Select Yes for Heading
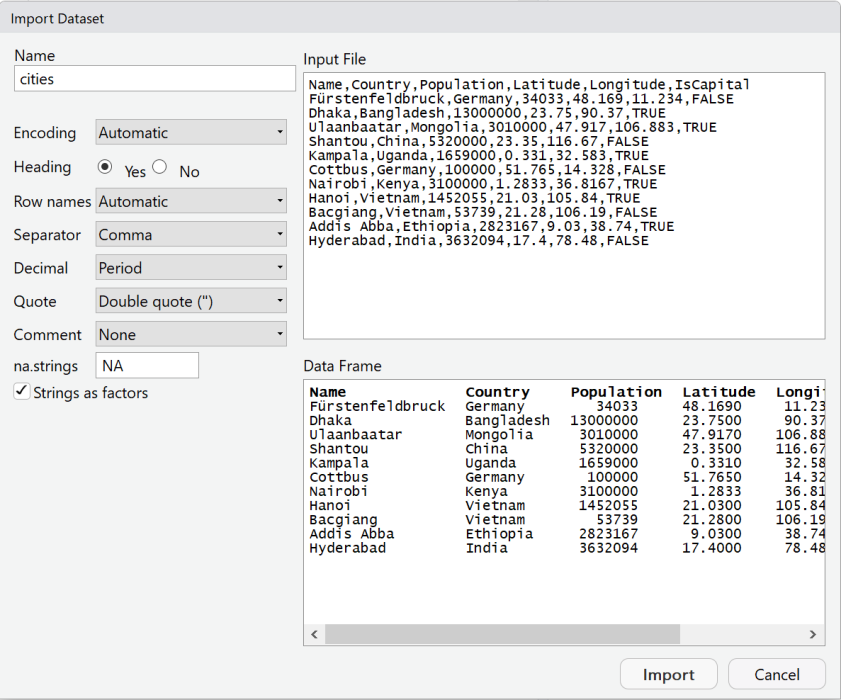 pyautogui.click(x=105, y=167)
